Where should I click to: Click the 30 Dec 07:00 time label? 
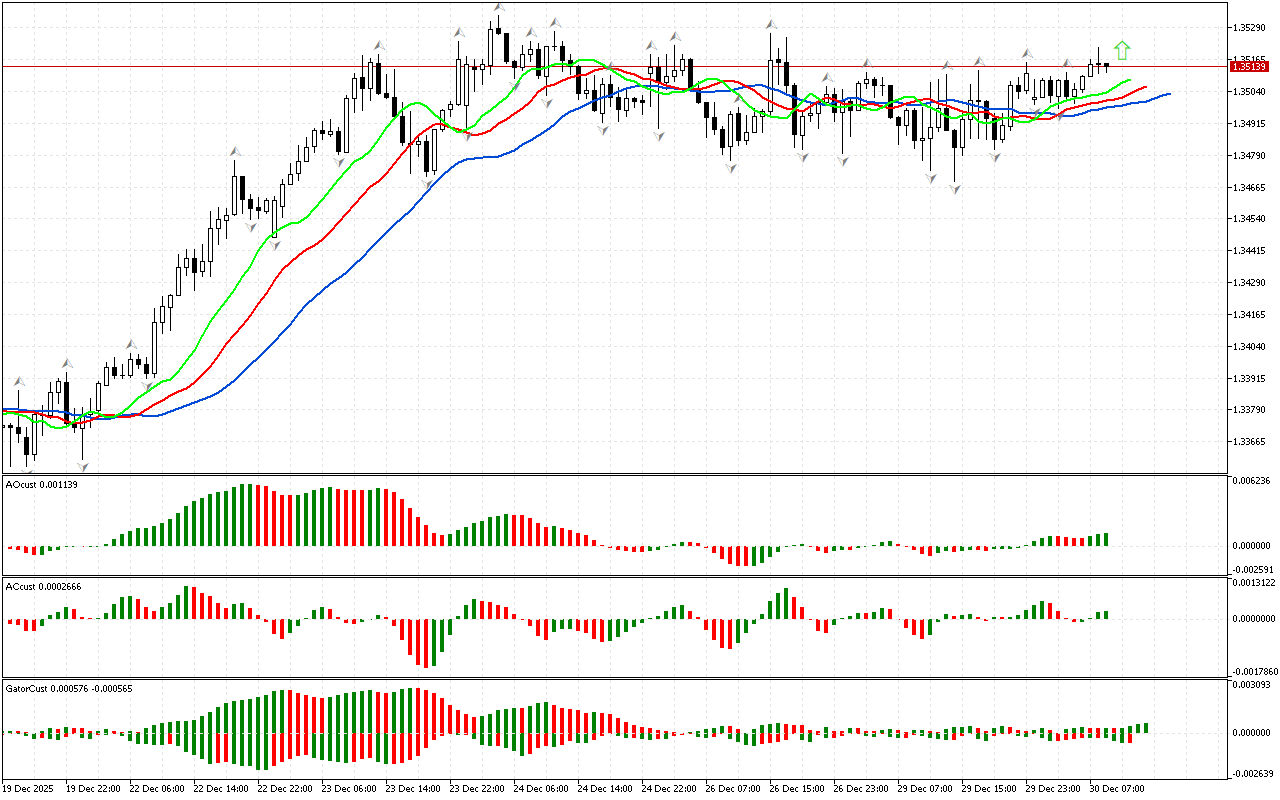(x=1116, y=789)
